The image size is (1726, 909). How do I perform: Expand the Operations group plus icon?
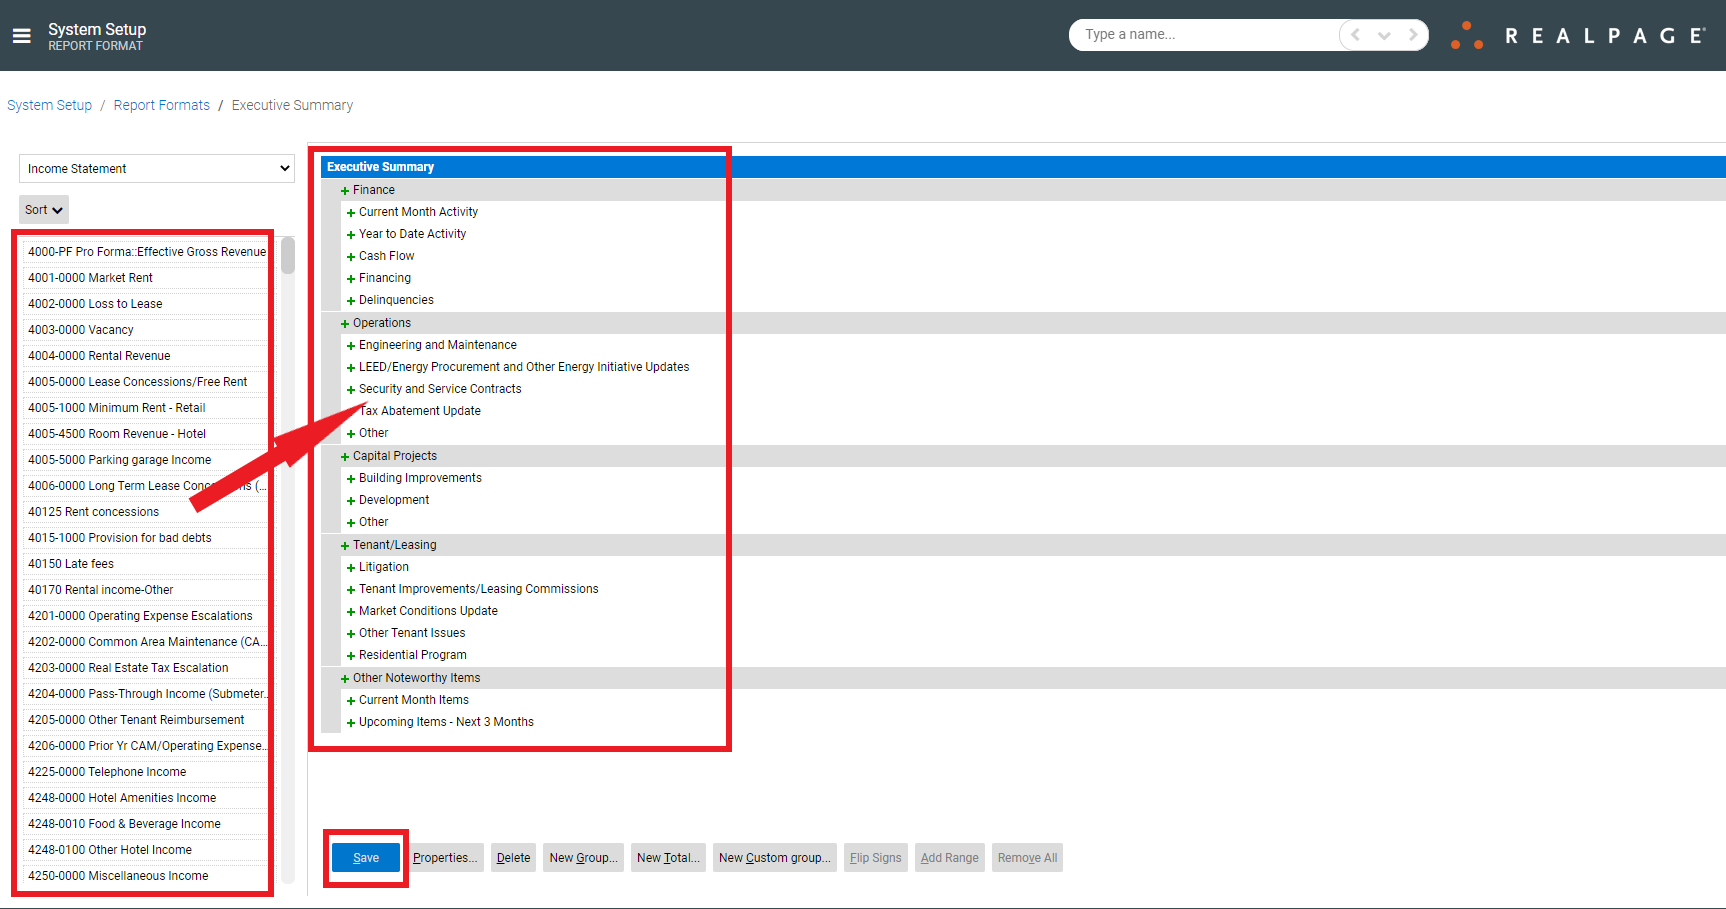(345, 324)
